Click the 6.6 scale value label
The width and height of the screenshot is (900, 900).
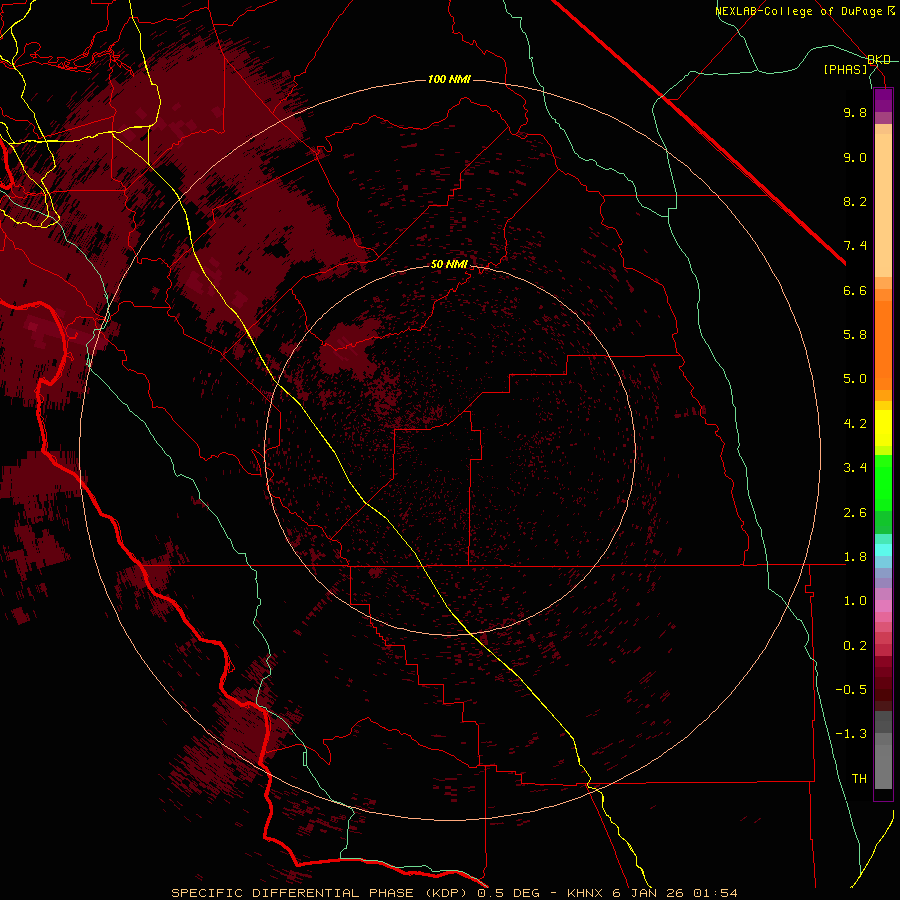pos(855,290)
